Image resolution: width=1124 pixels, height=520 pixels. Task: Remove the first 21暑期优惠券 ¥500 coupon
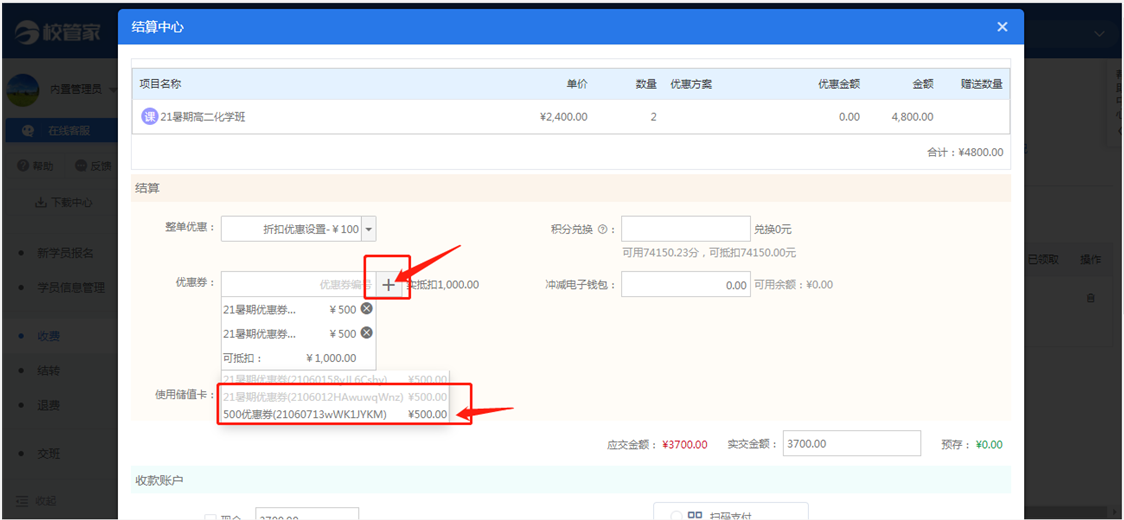[x=366, y=309]
